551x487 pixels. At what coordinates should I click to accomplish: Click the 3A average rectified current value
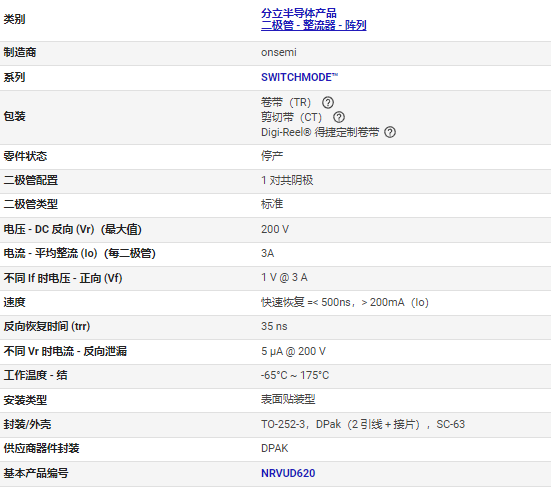[267, 253]
